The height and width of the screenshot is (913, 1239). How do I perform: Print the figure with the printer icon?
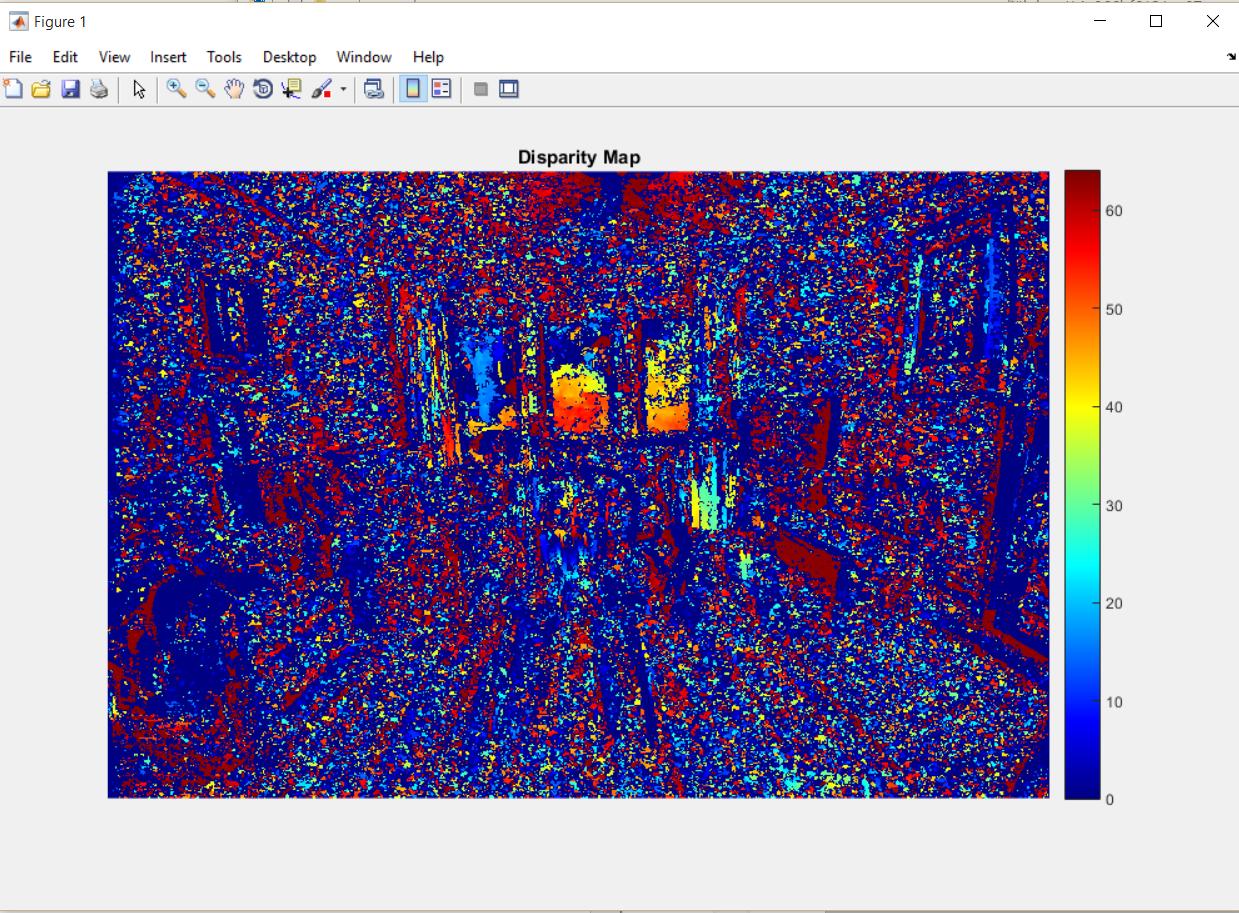[98, 89]
